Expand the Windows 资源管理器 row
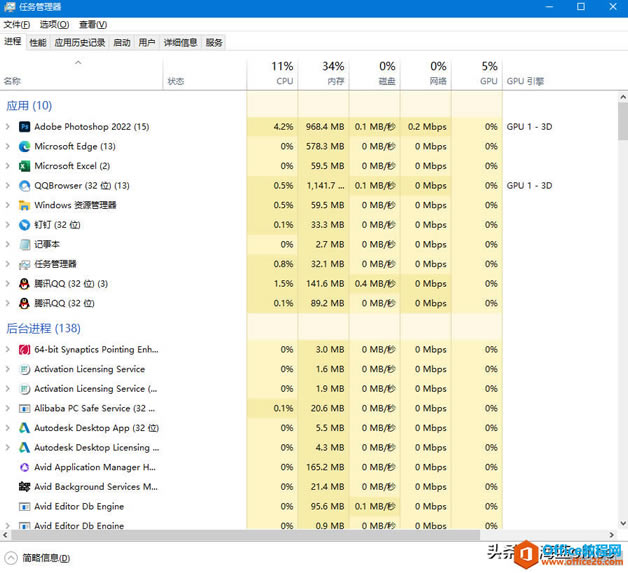 pyautogui.click(x=7, y=205)
